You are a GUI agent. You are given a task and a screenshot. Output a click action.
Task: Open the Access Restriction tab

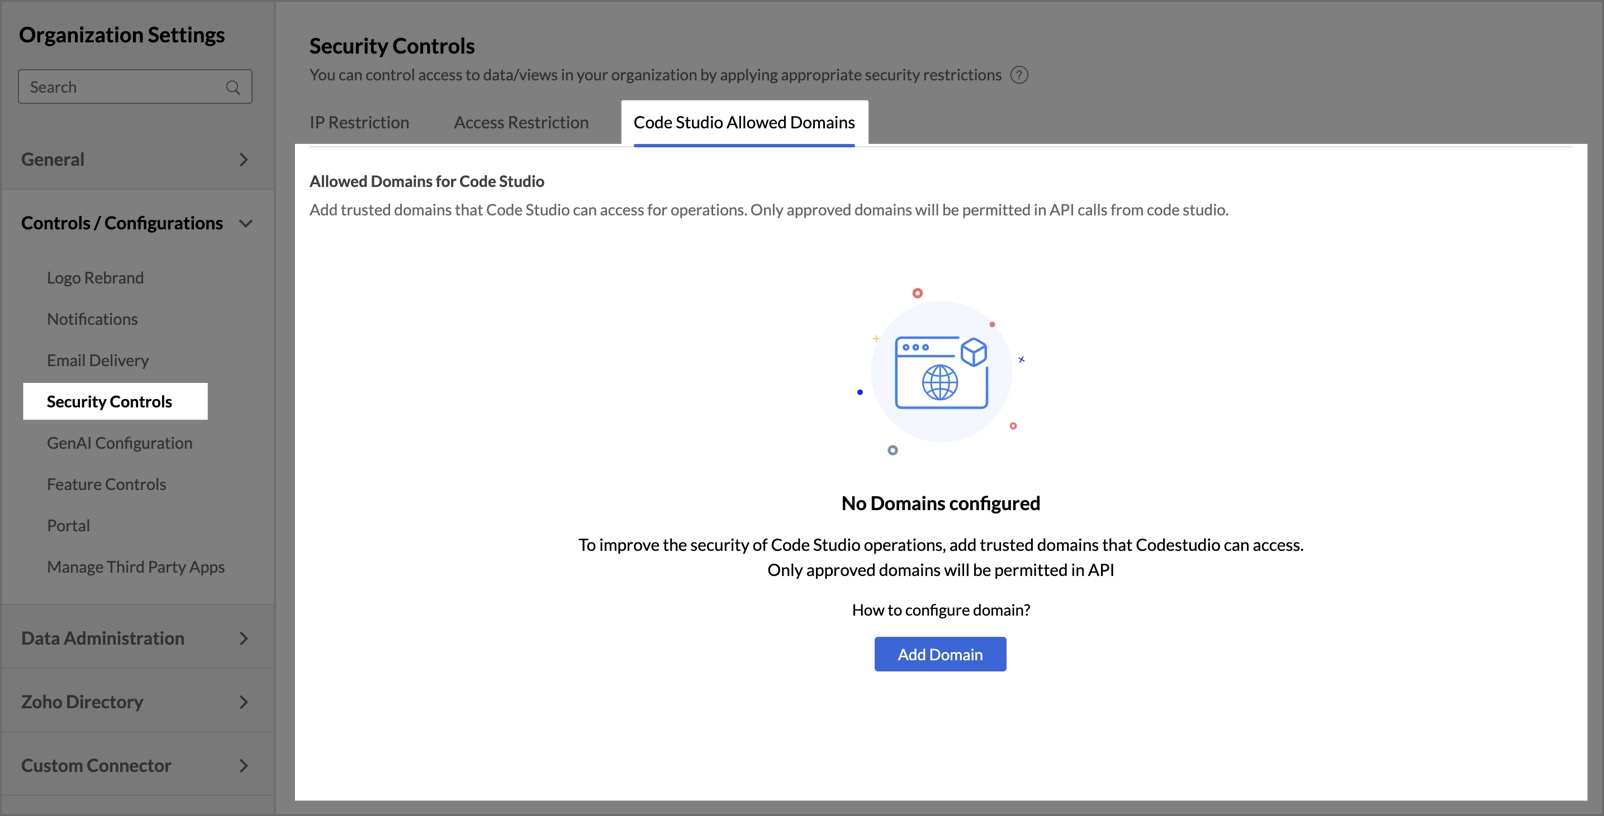pyautogui.click(x=521, y=122)
